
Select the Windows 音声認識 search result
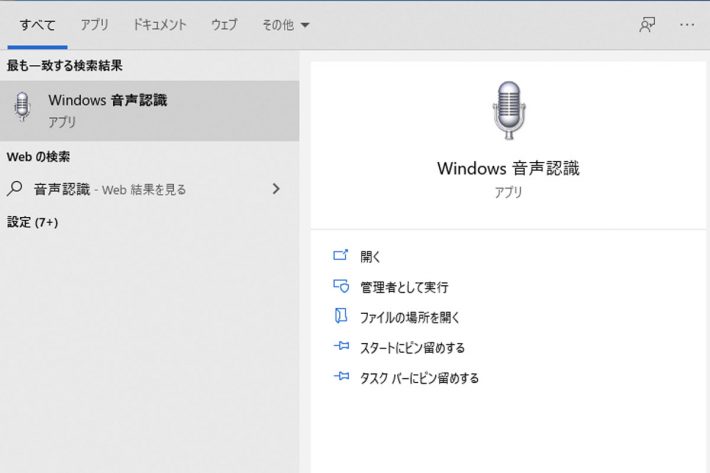point(149,110)
